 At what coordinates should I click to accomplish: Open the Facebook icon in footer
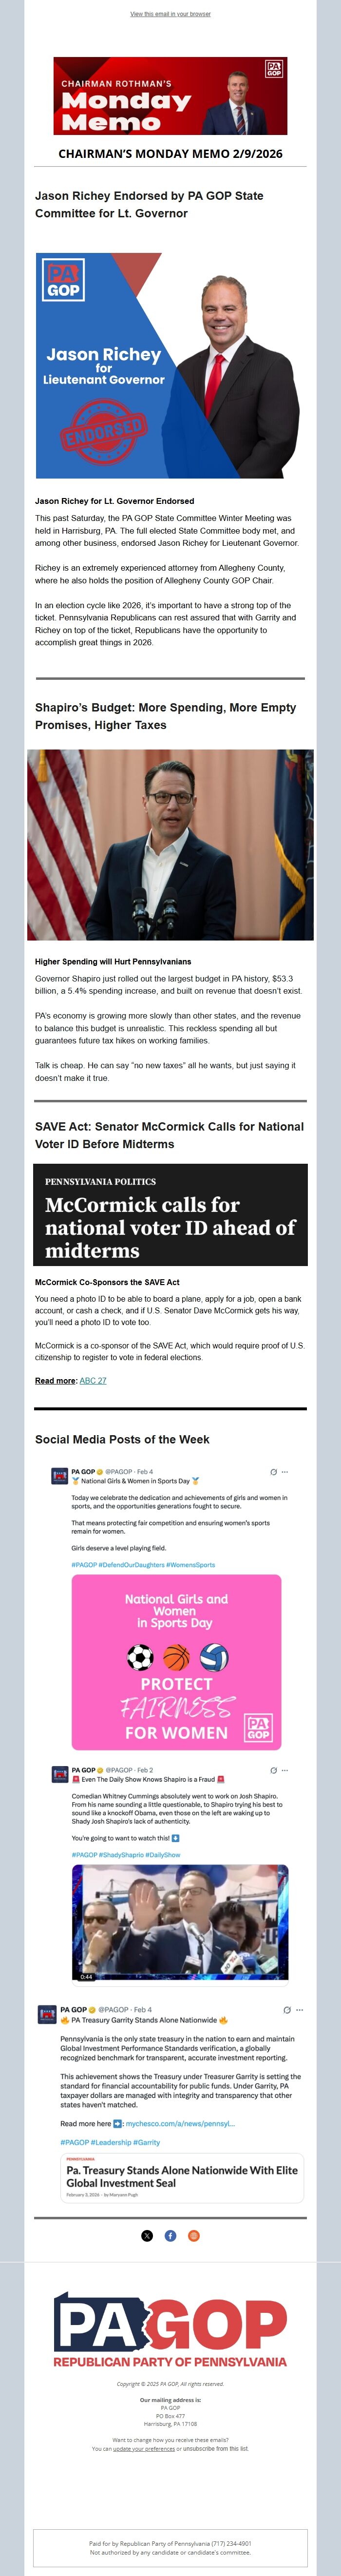(170, 2207)
